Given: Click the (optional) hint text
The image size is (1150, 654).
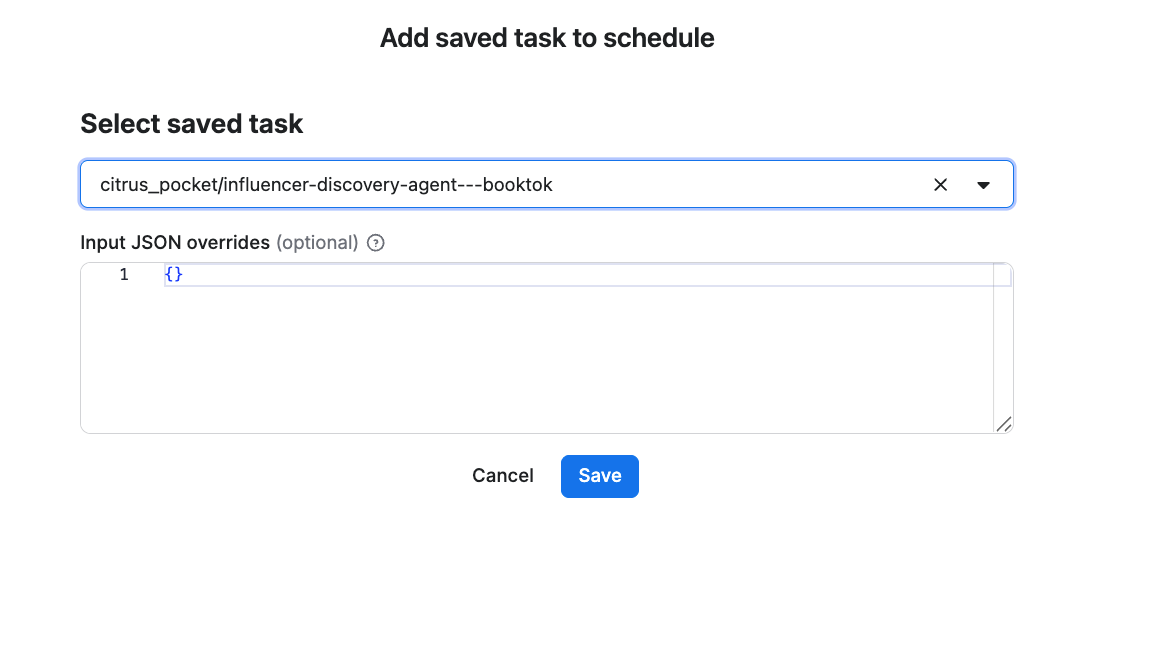Looking at the screenshot, I should coord(316,242).
